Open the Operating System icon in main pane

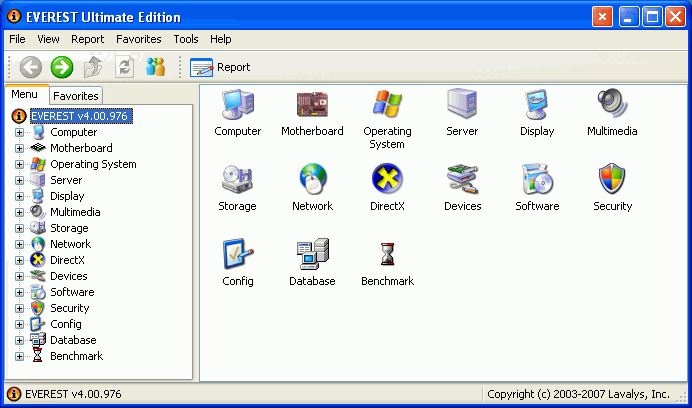point(387,105)
